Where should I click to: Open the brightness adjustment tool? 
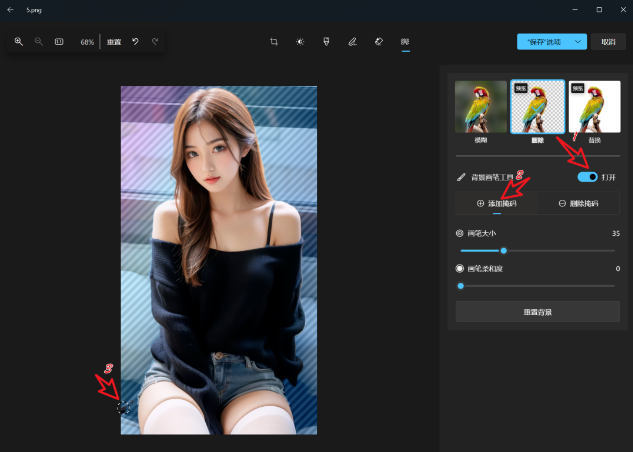click(300, 42)
